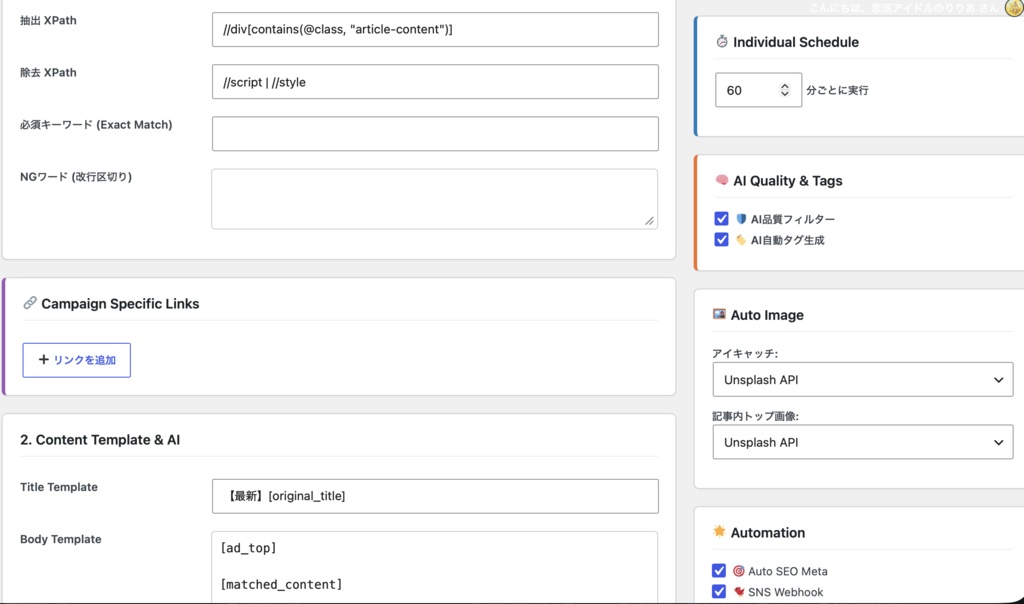Image resolution: width=1024 pixels, height=604 pixels.
Task: Uncheck the AI自動タグ生成 checkbox
Action: [721, 240]
